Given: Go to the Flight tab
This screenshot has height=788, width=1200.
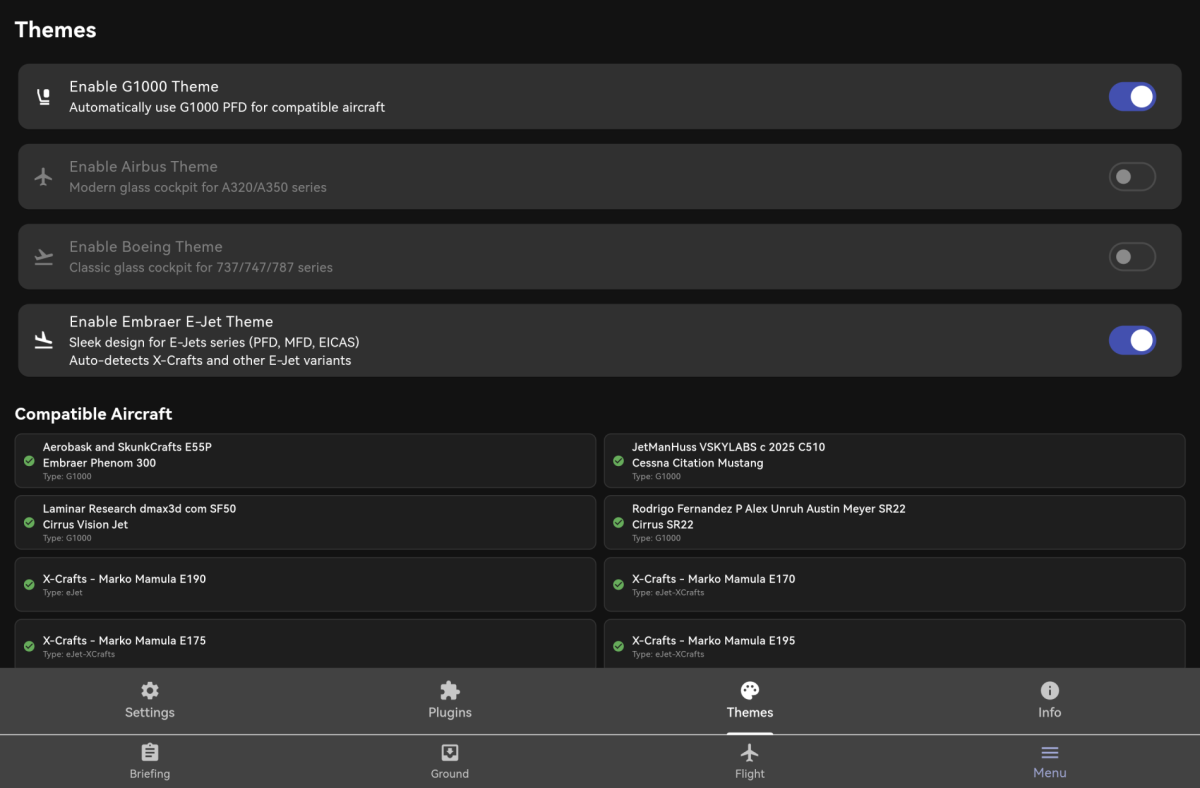Looking at the screenshot, I should click(750, 762).
